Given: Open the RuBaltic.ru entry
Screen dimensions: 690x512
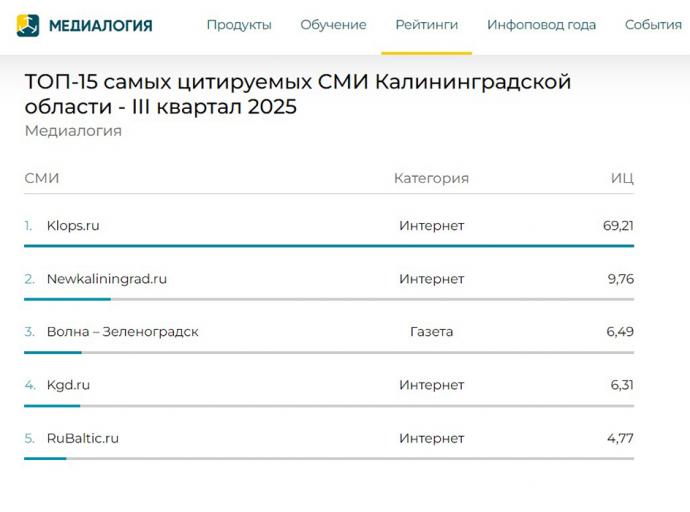Looking at the screenshot, I should 82,438.
